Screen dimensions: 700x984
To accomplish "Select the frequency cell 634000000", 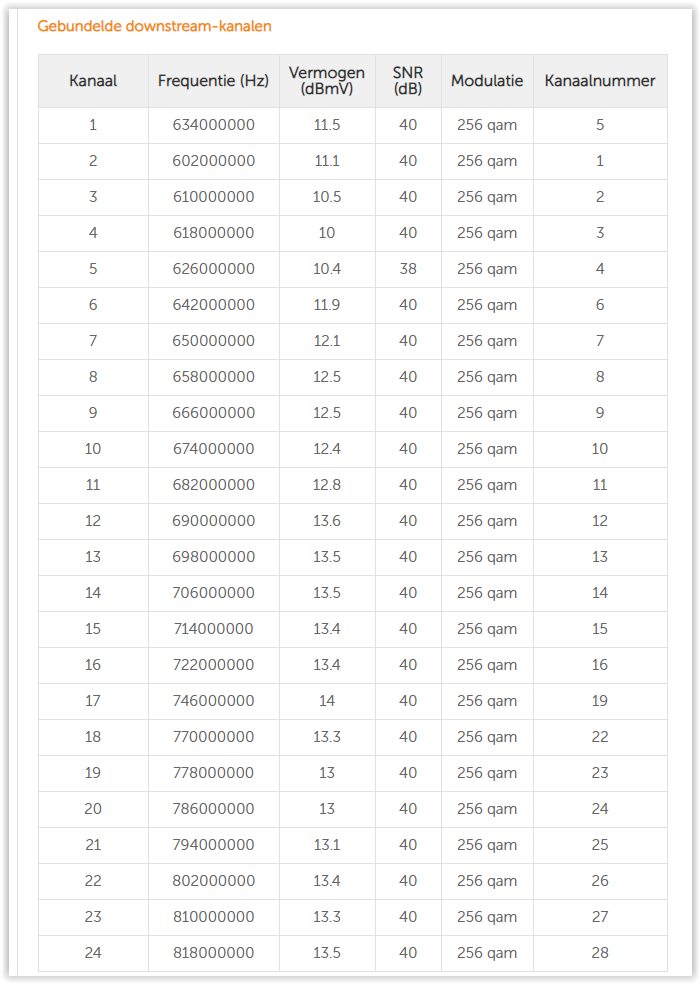I will coord(213,125).
